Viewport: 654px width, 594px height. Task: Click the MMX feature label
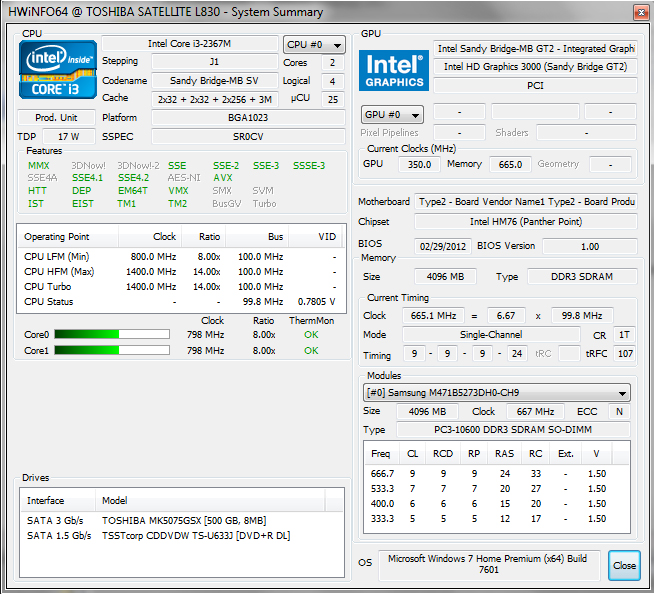pos(38,166)
